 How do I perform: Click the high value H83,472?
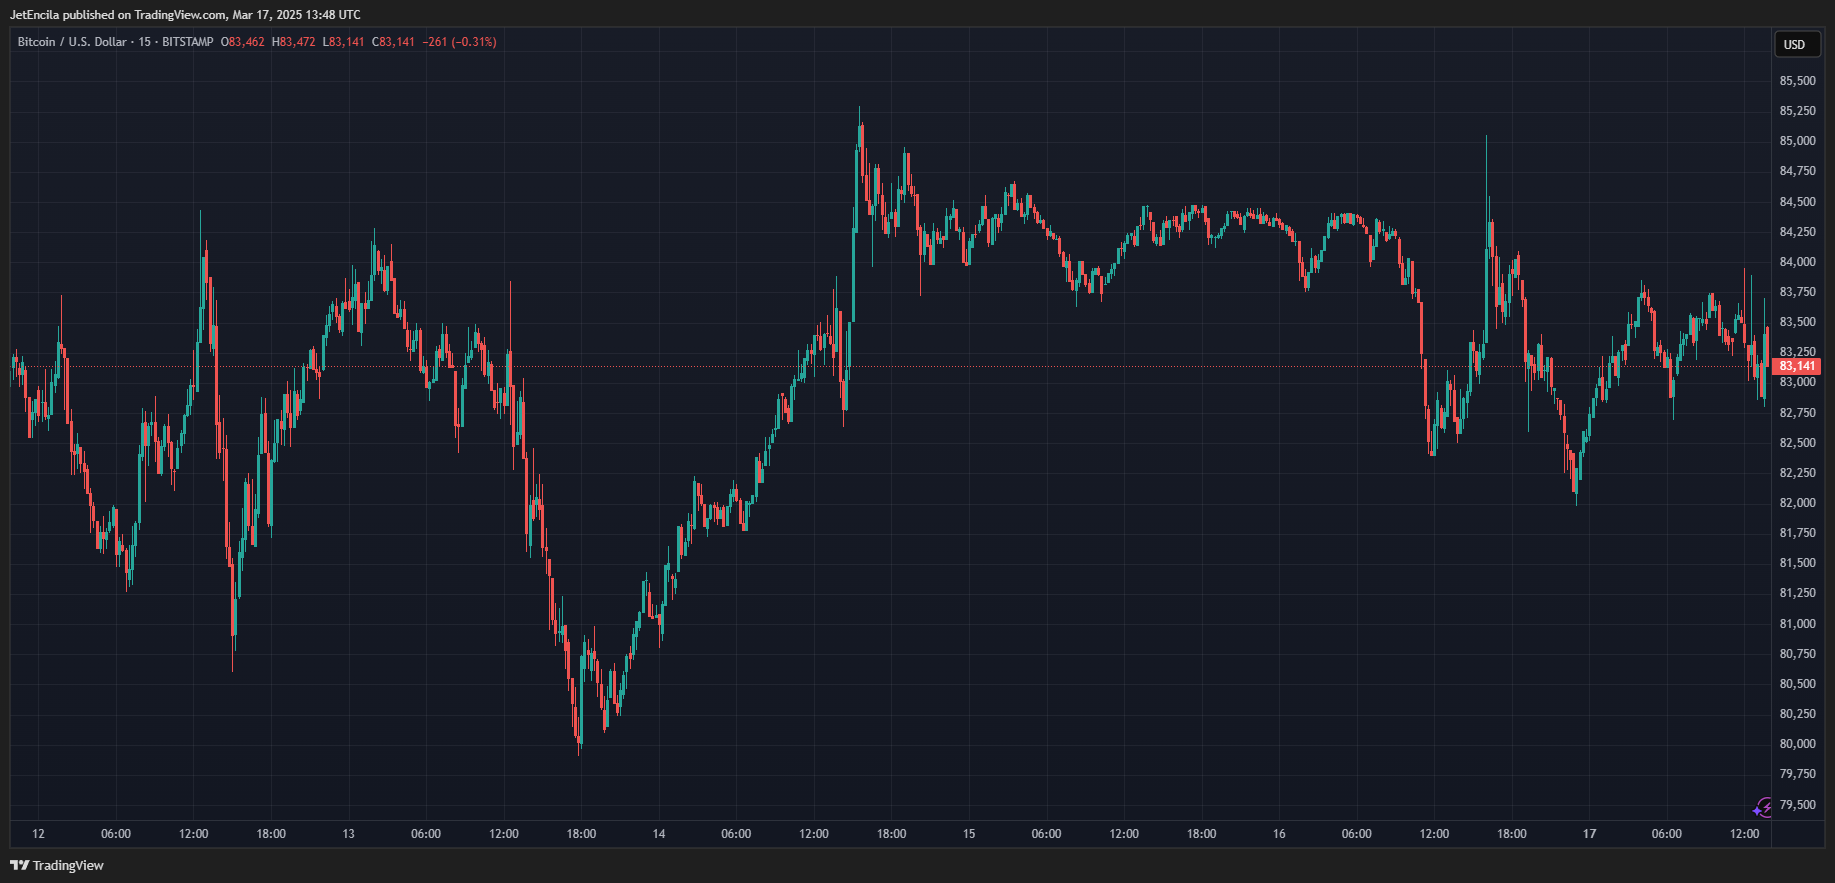pyautogui.click(x=294, y=42)
